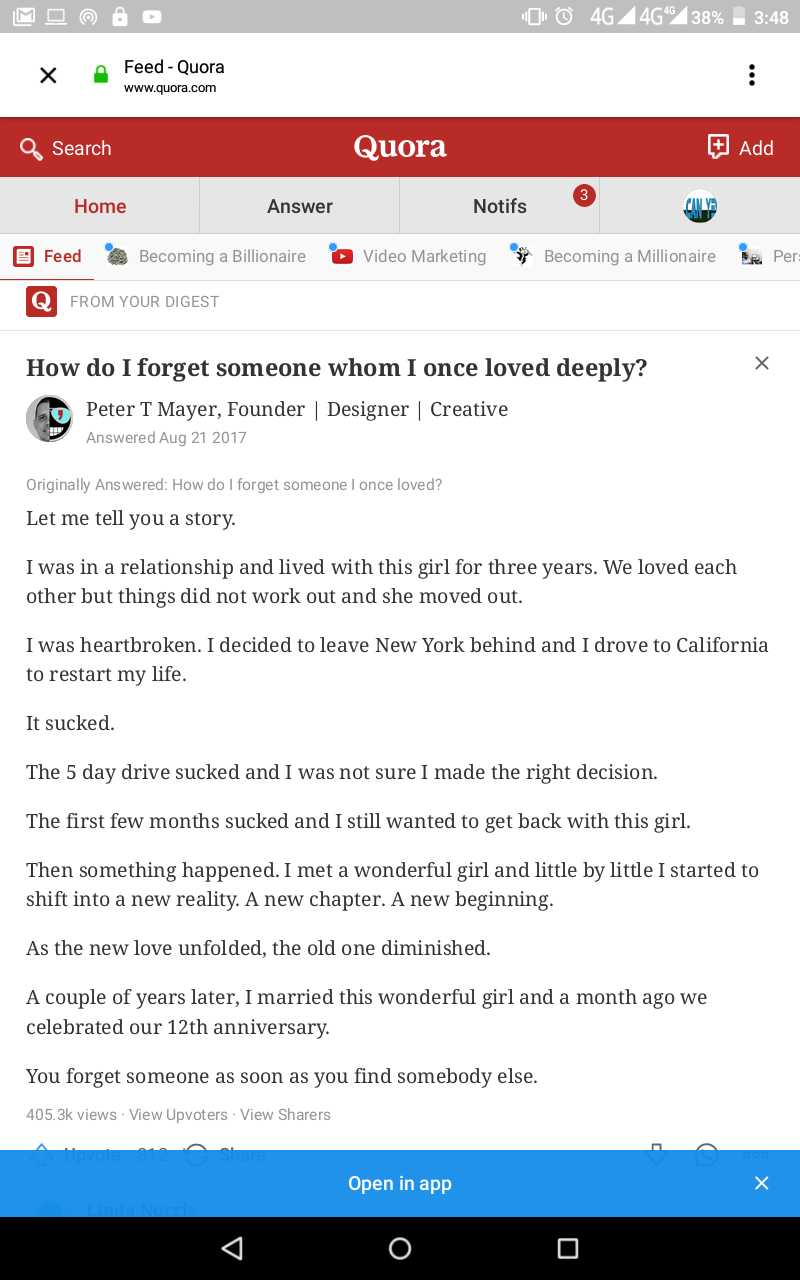Viewport: 800px width, 1280px height.
Task: Switch to the Answer tab
Action: tap(300, 206)
